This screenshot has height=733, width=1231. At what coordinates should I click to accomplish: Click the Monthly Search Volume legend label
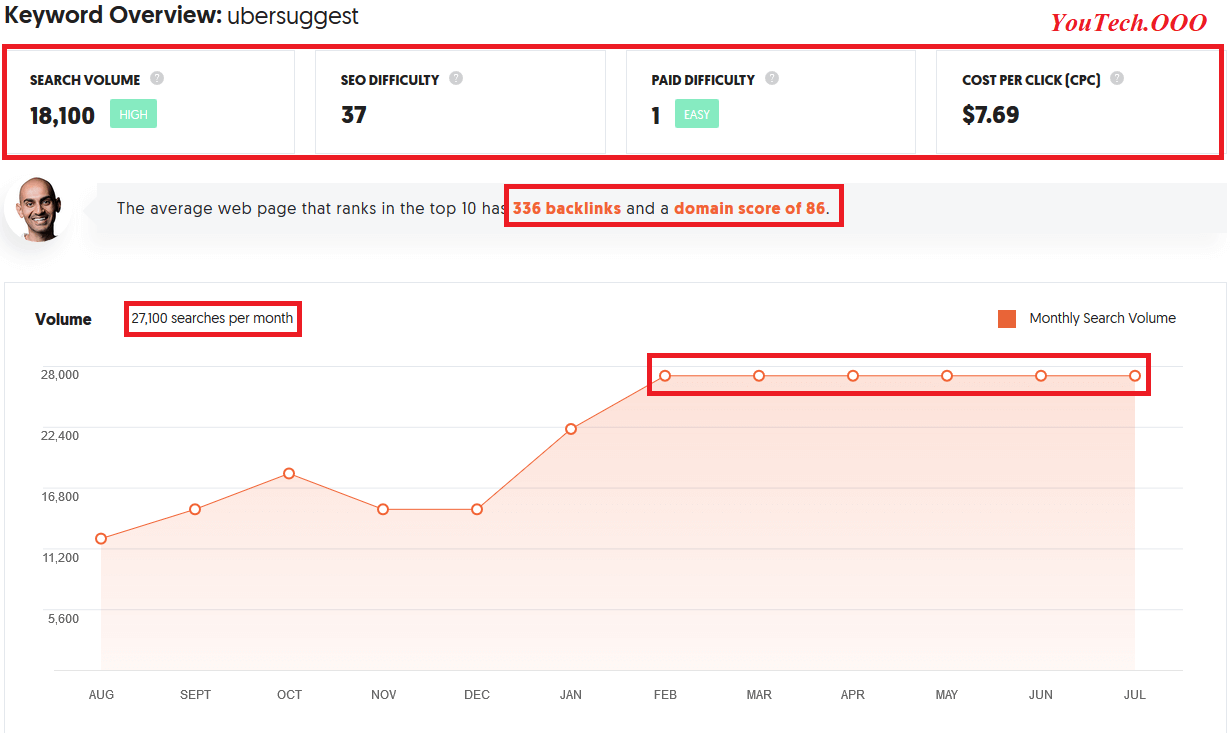coord(1102,318)
